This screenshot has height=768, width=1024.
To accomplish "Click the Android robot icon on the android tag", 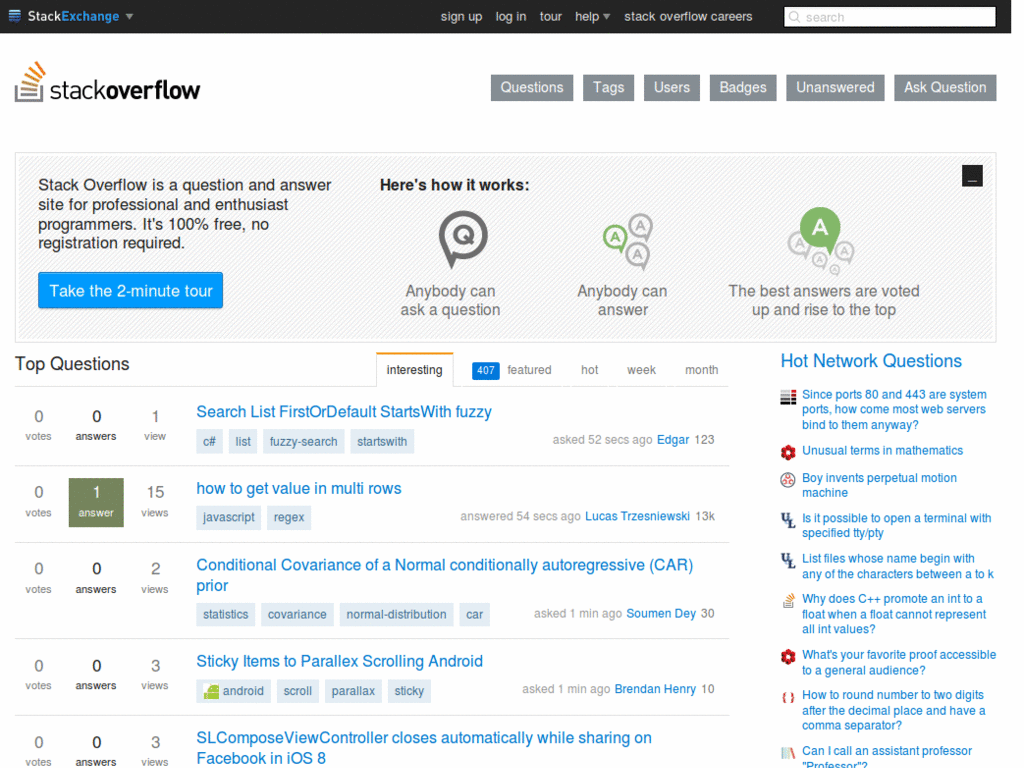I will tap(214, 690).
